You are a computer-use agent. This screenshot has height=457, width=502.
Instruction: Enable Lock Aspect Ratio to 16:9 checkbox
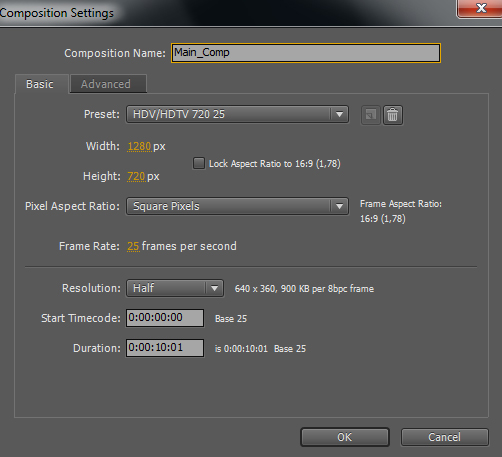point(199,163)
